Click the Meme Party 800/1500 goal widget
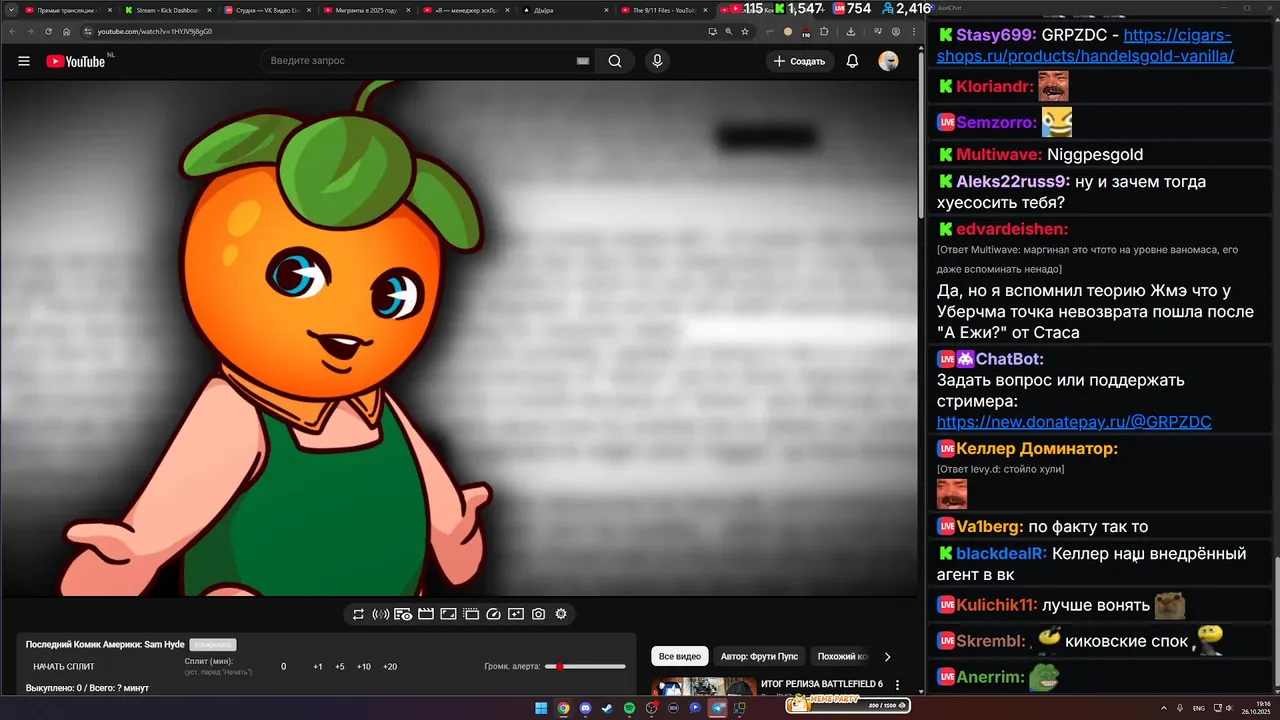 848,704
